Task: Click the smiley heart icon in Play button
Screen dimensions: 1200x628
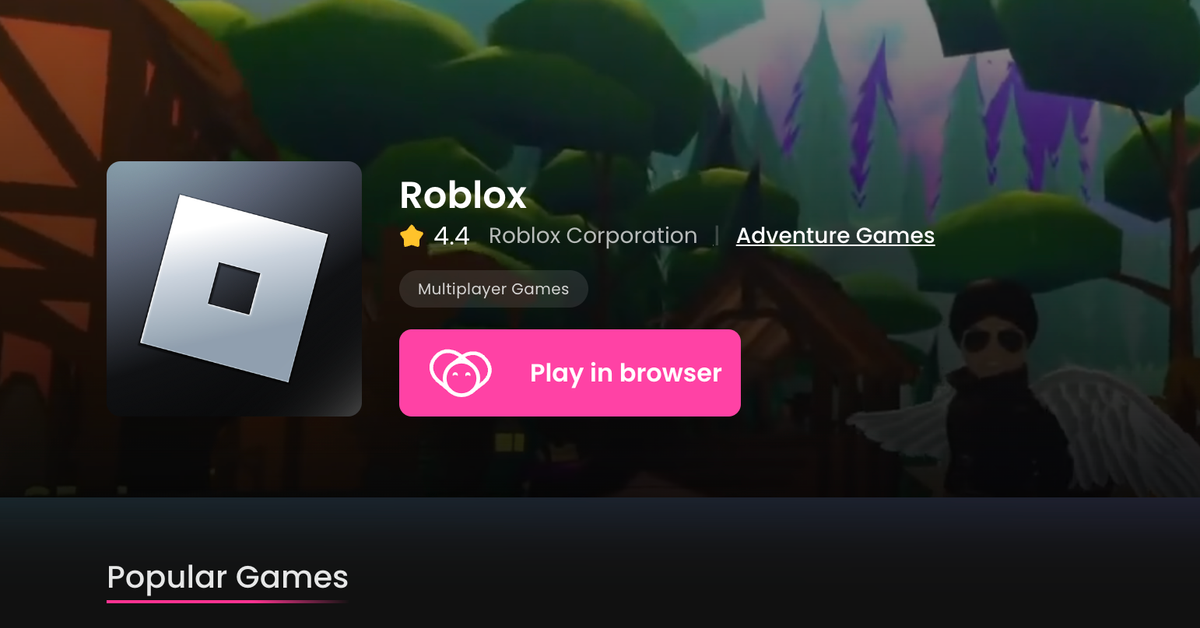Action: (x=461, y=373)
